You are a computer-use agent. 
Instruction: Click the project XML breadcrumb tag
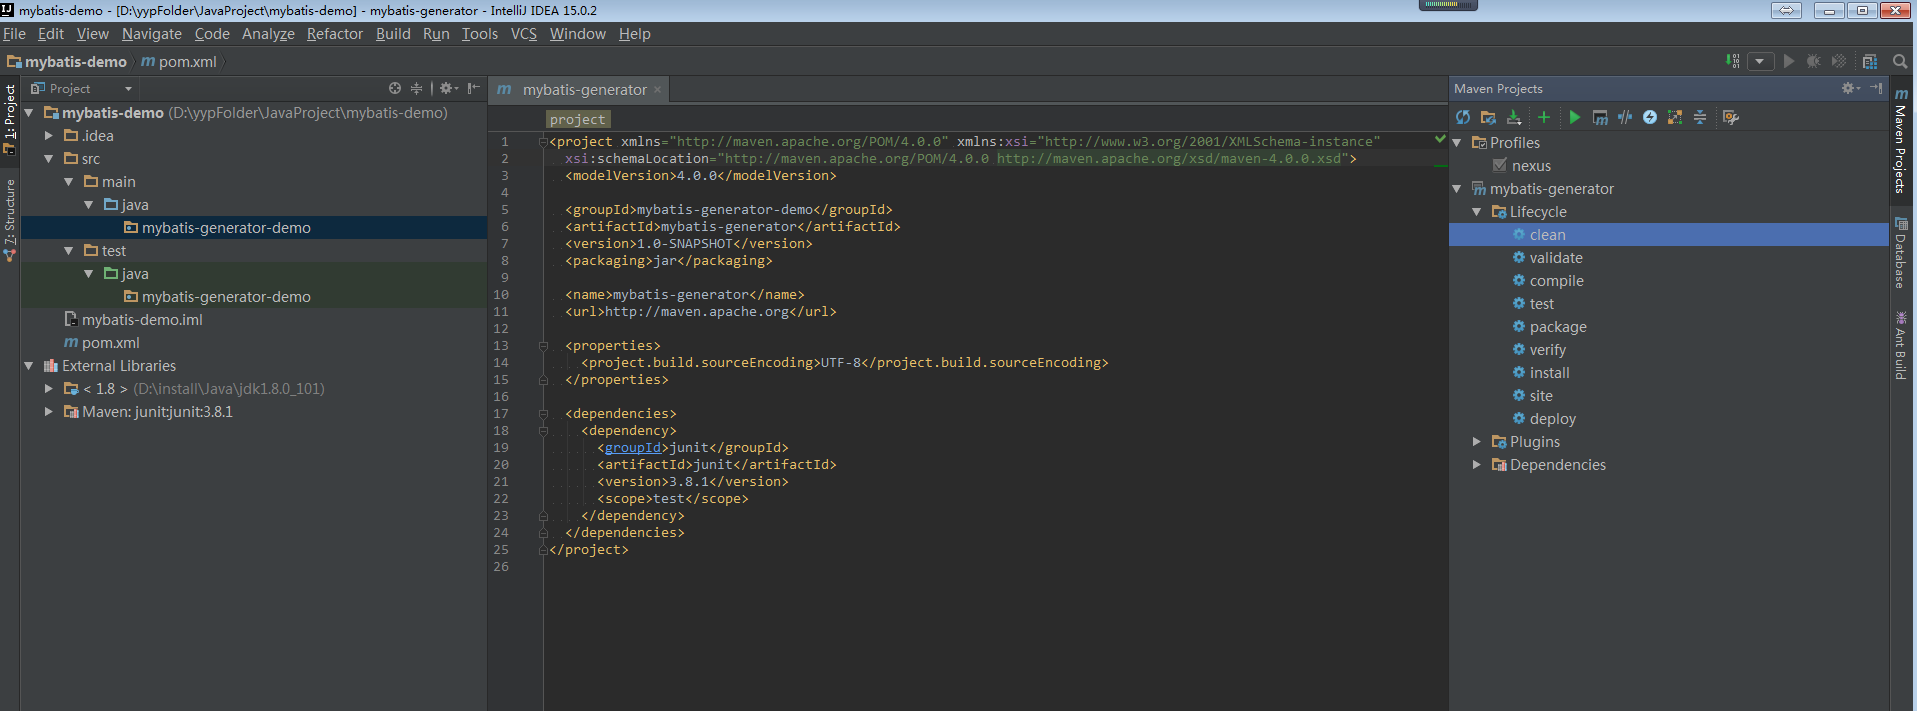point(577,119)
